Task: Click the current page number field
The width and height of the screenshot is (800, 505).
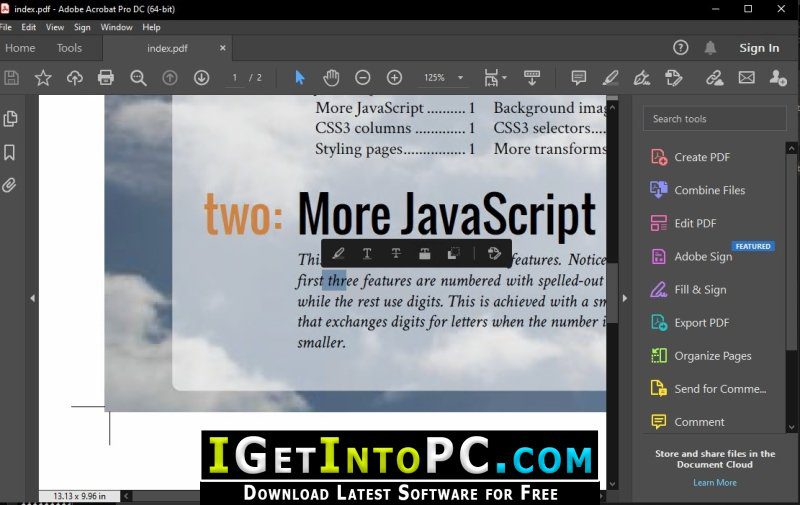Action: tap(235, 78)
